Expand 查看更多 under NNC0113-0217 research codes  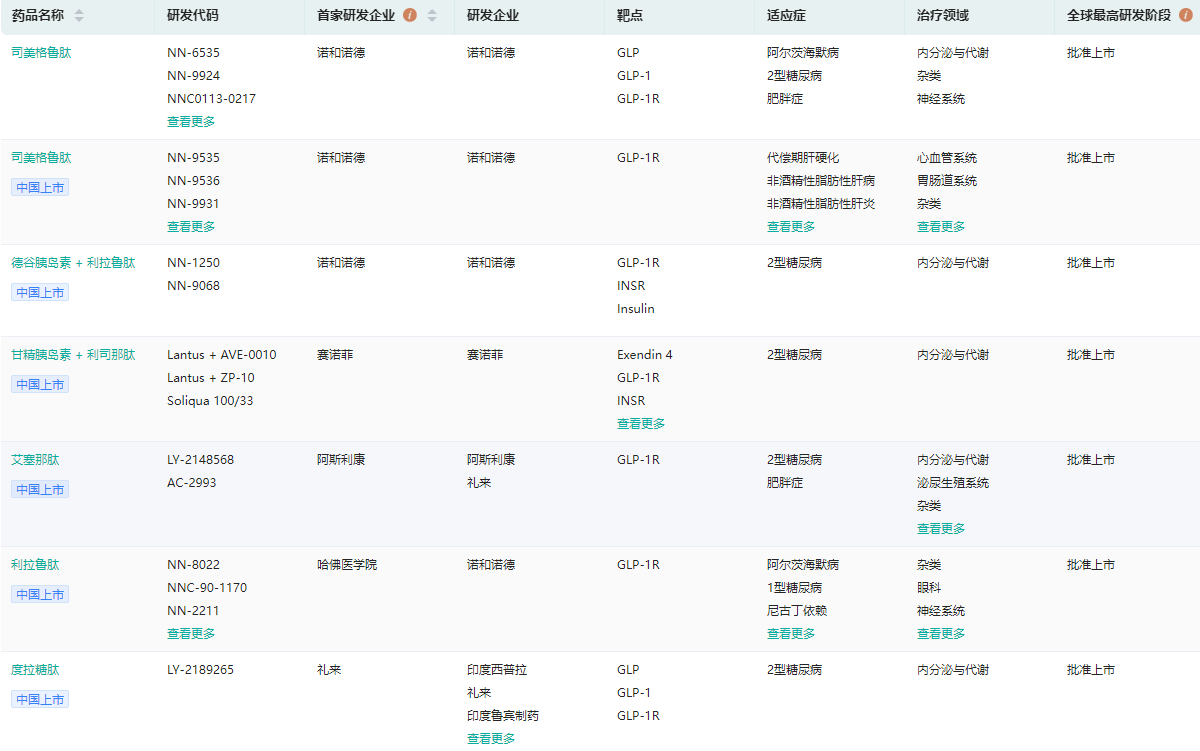pos(191,122)
